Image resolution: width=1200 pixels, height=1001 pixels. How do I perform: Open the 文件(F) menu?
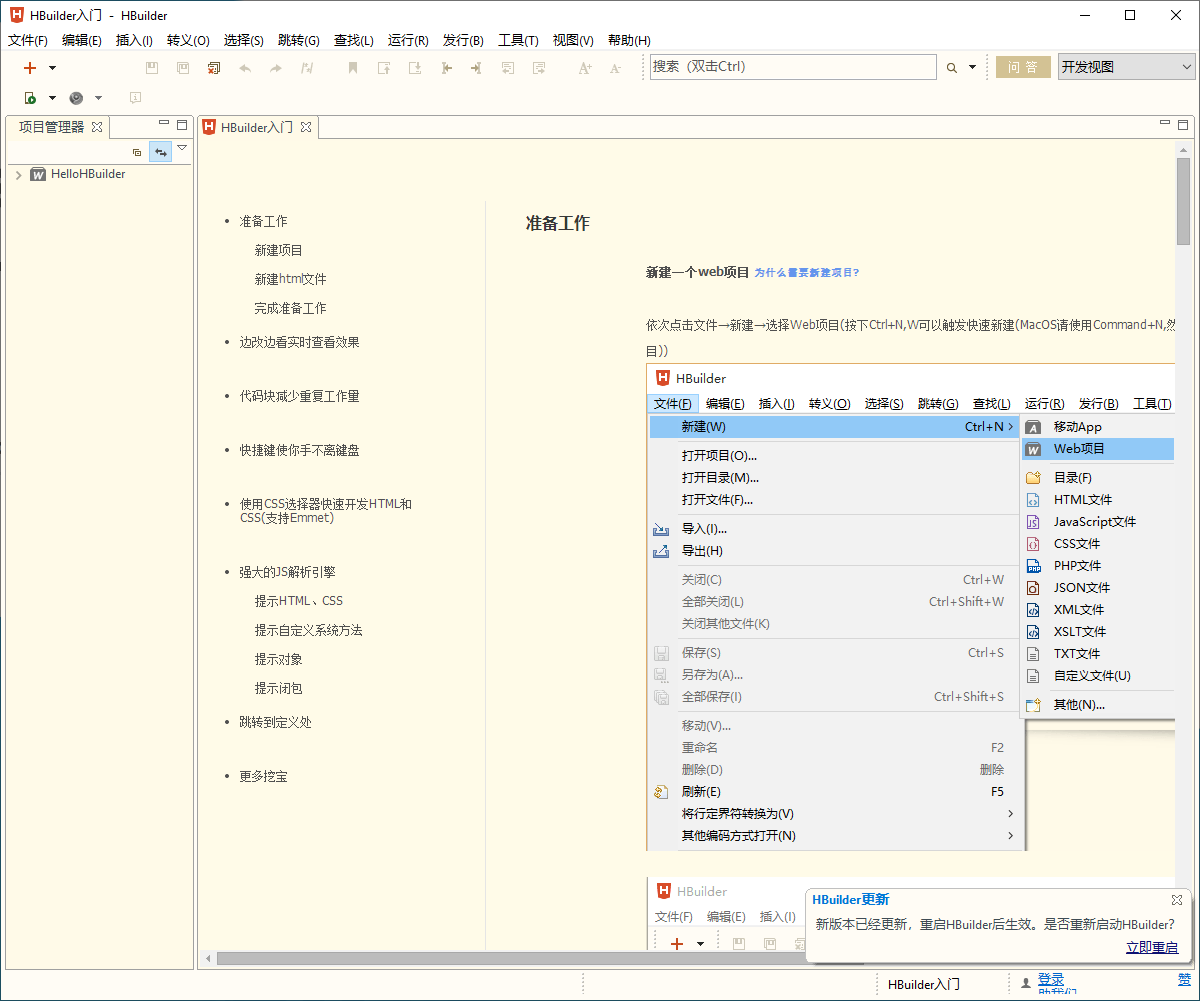(x=28, y=41)
